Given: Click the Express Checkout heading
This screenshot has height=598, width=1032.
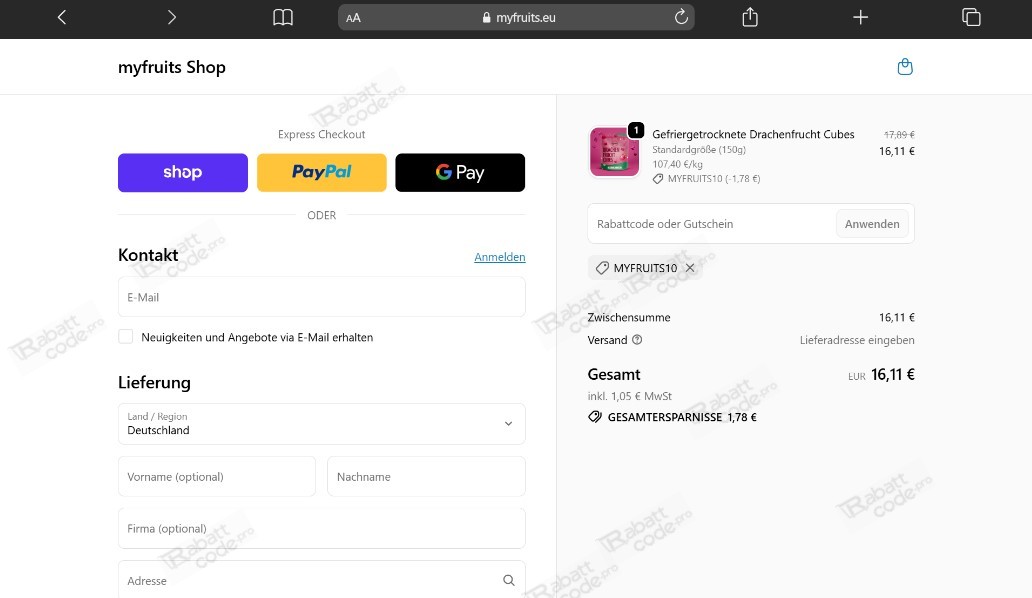Looking at the screenshot, I should tap(321, 134).
